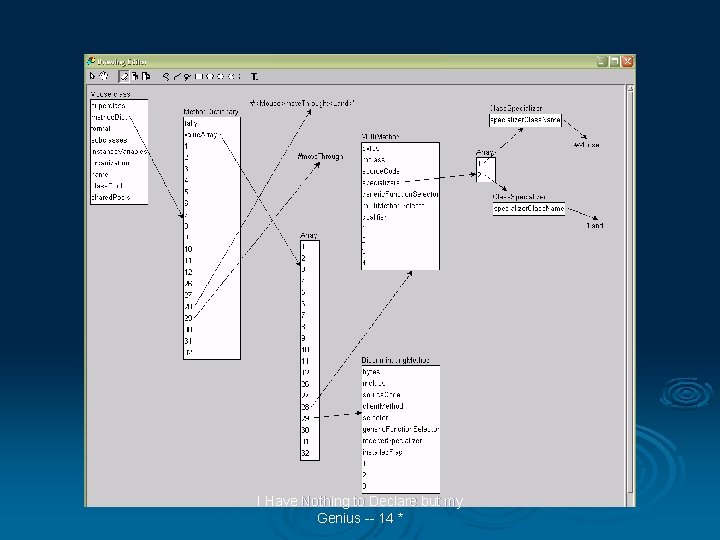Viewport: 720px width, 540px height.
Task: Maximize the Drawing Editor window
Action: 615,61
